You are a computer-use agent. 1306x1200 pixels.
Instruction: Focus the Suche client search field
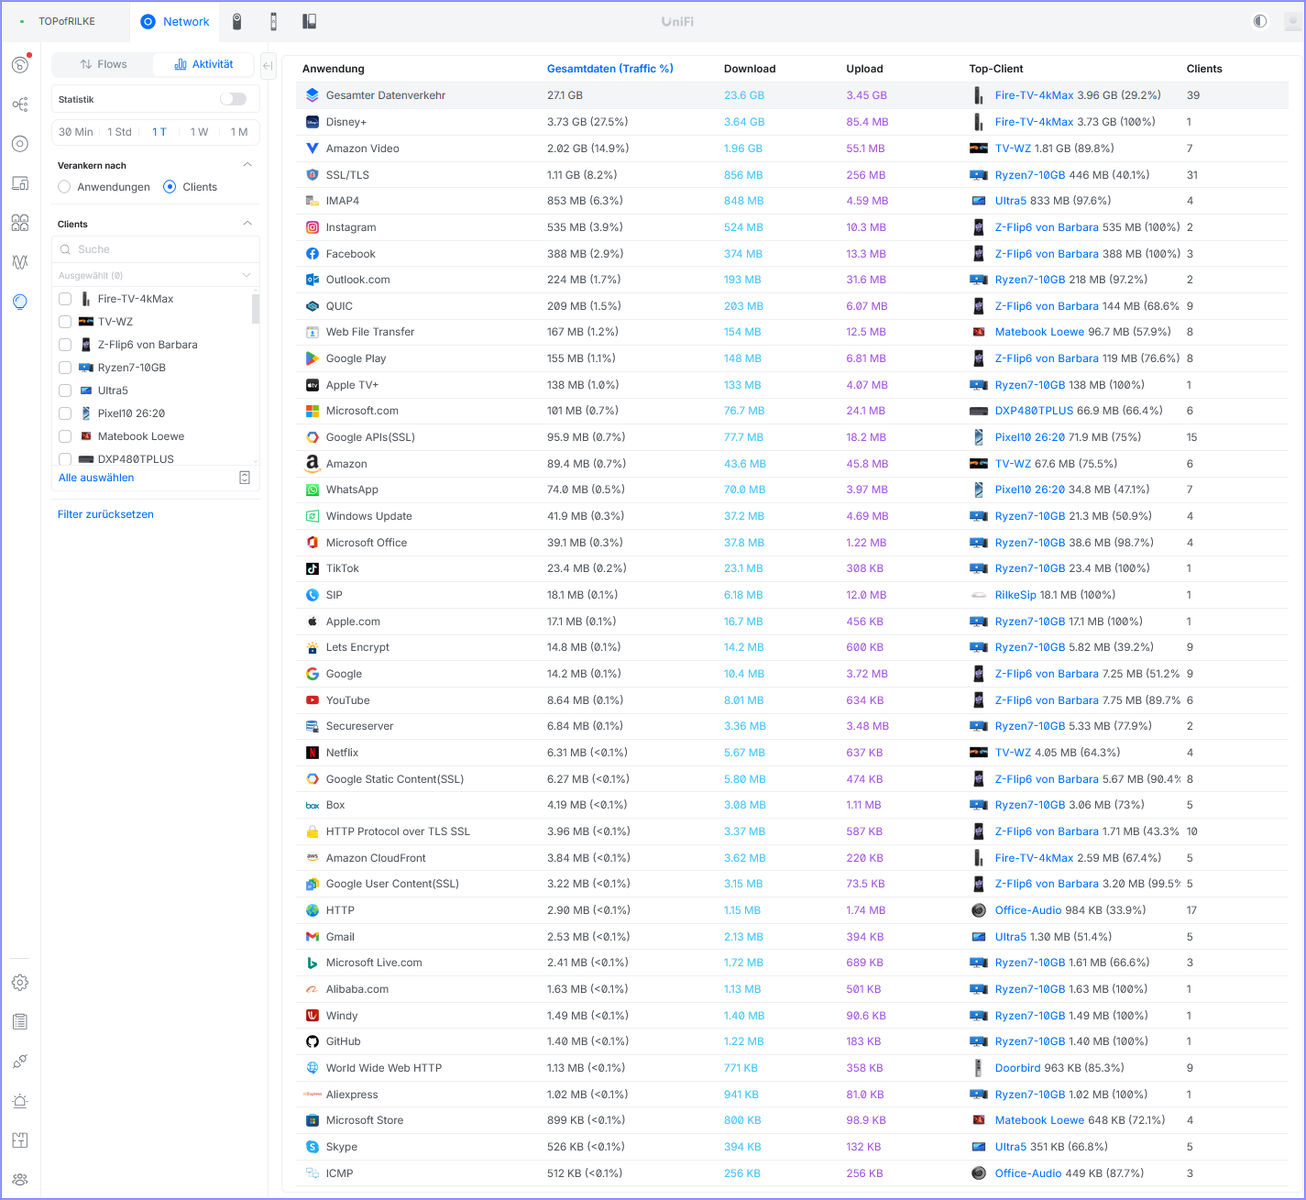(156, 249)
